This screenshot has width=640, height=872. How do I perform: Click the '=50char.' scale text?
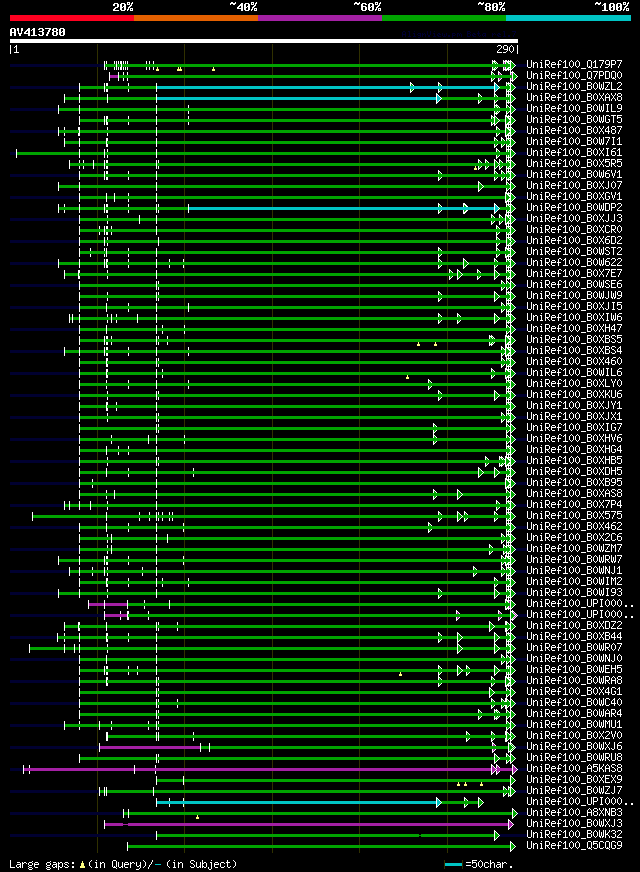[489, 865]
